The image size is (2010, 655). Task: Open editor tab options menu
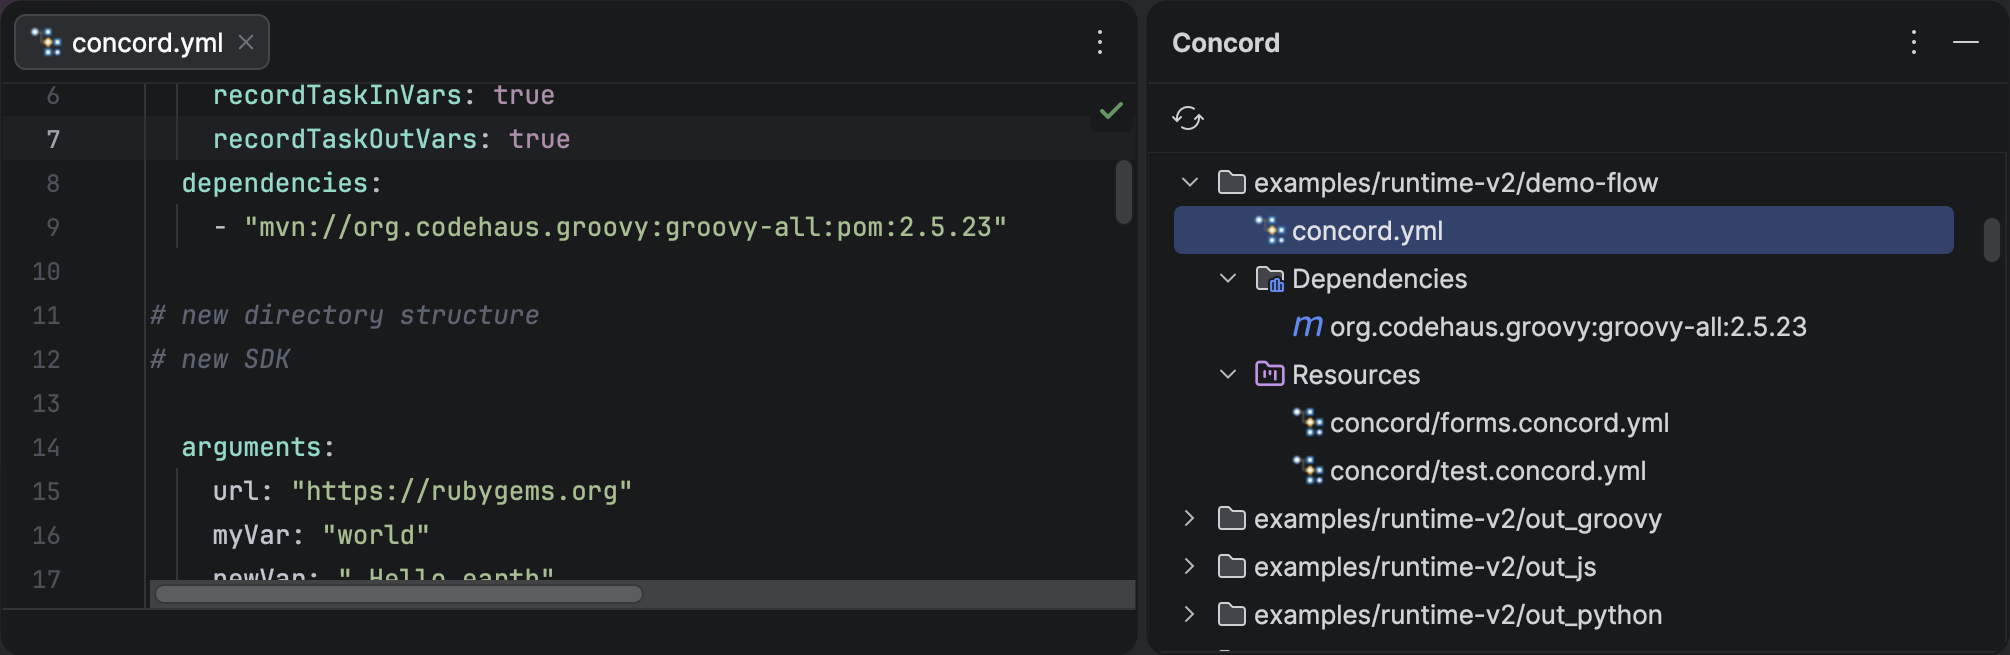point(1099,42)
